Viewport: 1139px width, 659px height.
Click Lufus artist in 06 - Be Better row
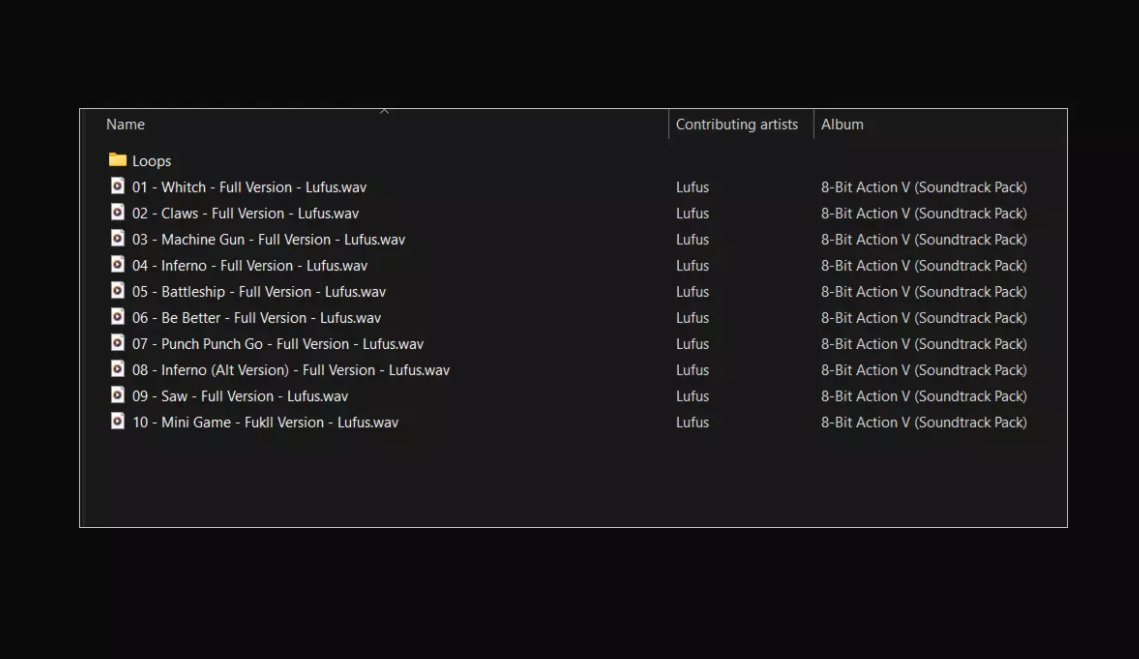[x=692, y=318]
